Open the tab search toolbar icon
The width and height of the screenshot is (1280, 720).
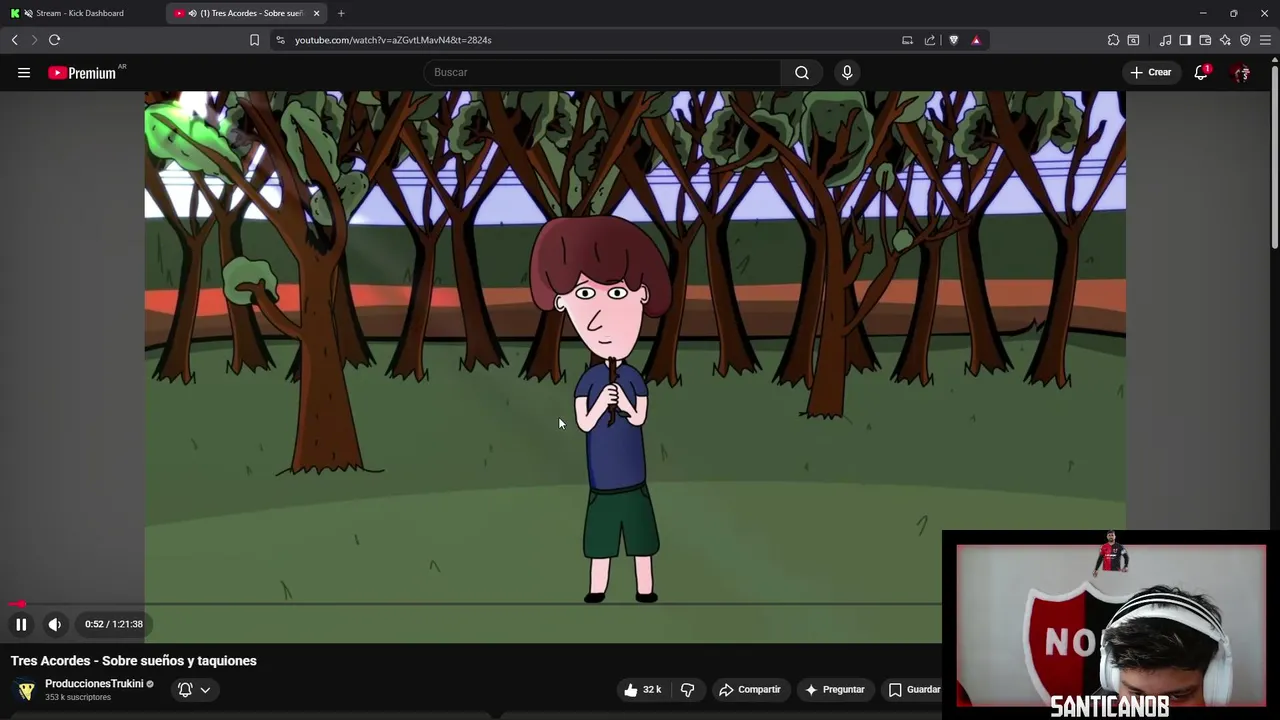[1133, 40]
